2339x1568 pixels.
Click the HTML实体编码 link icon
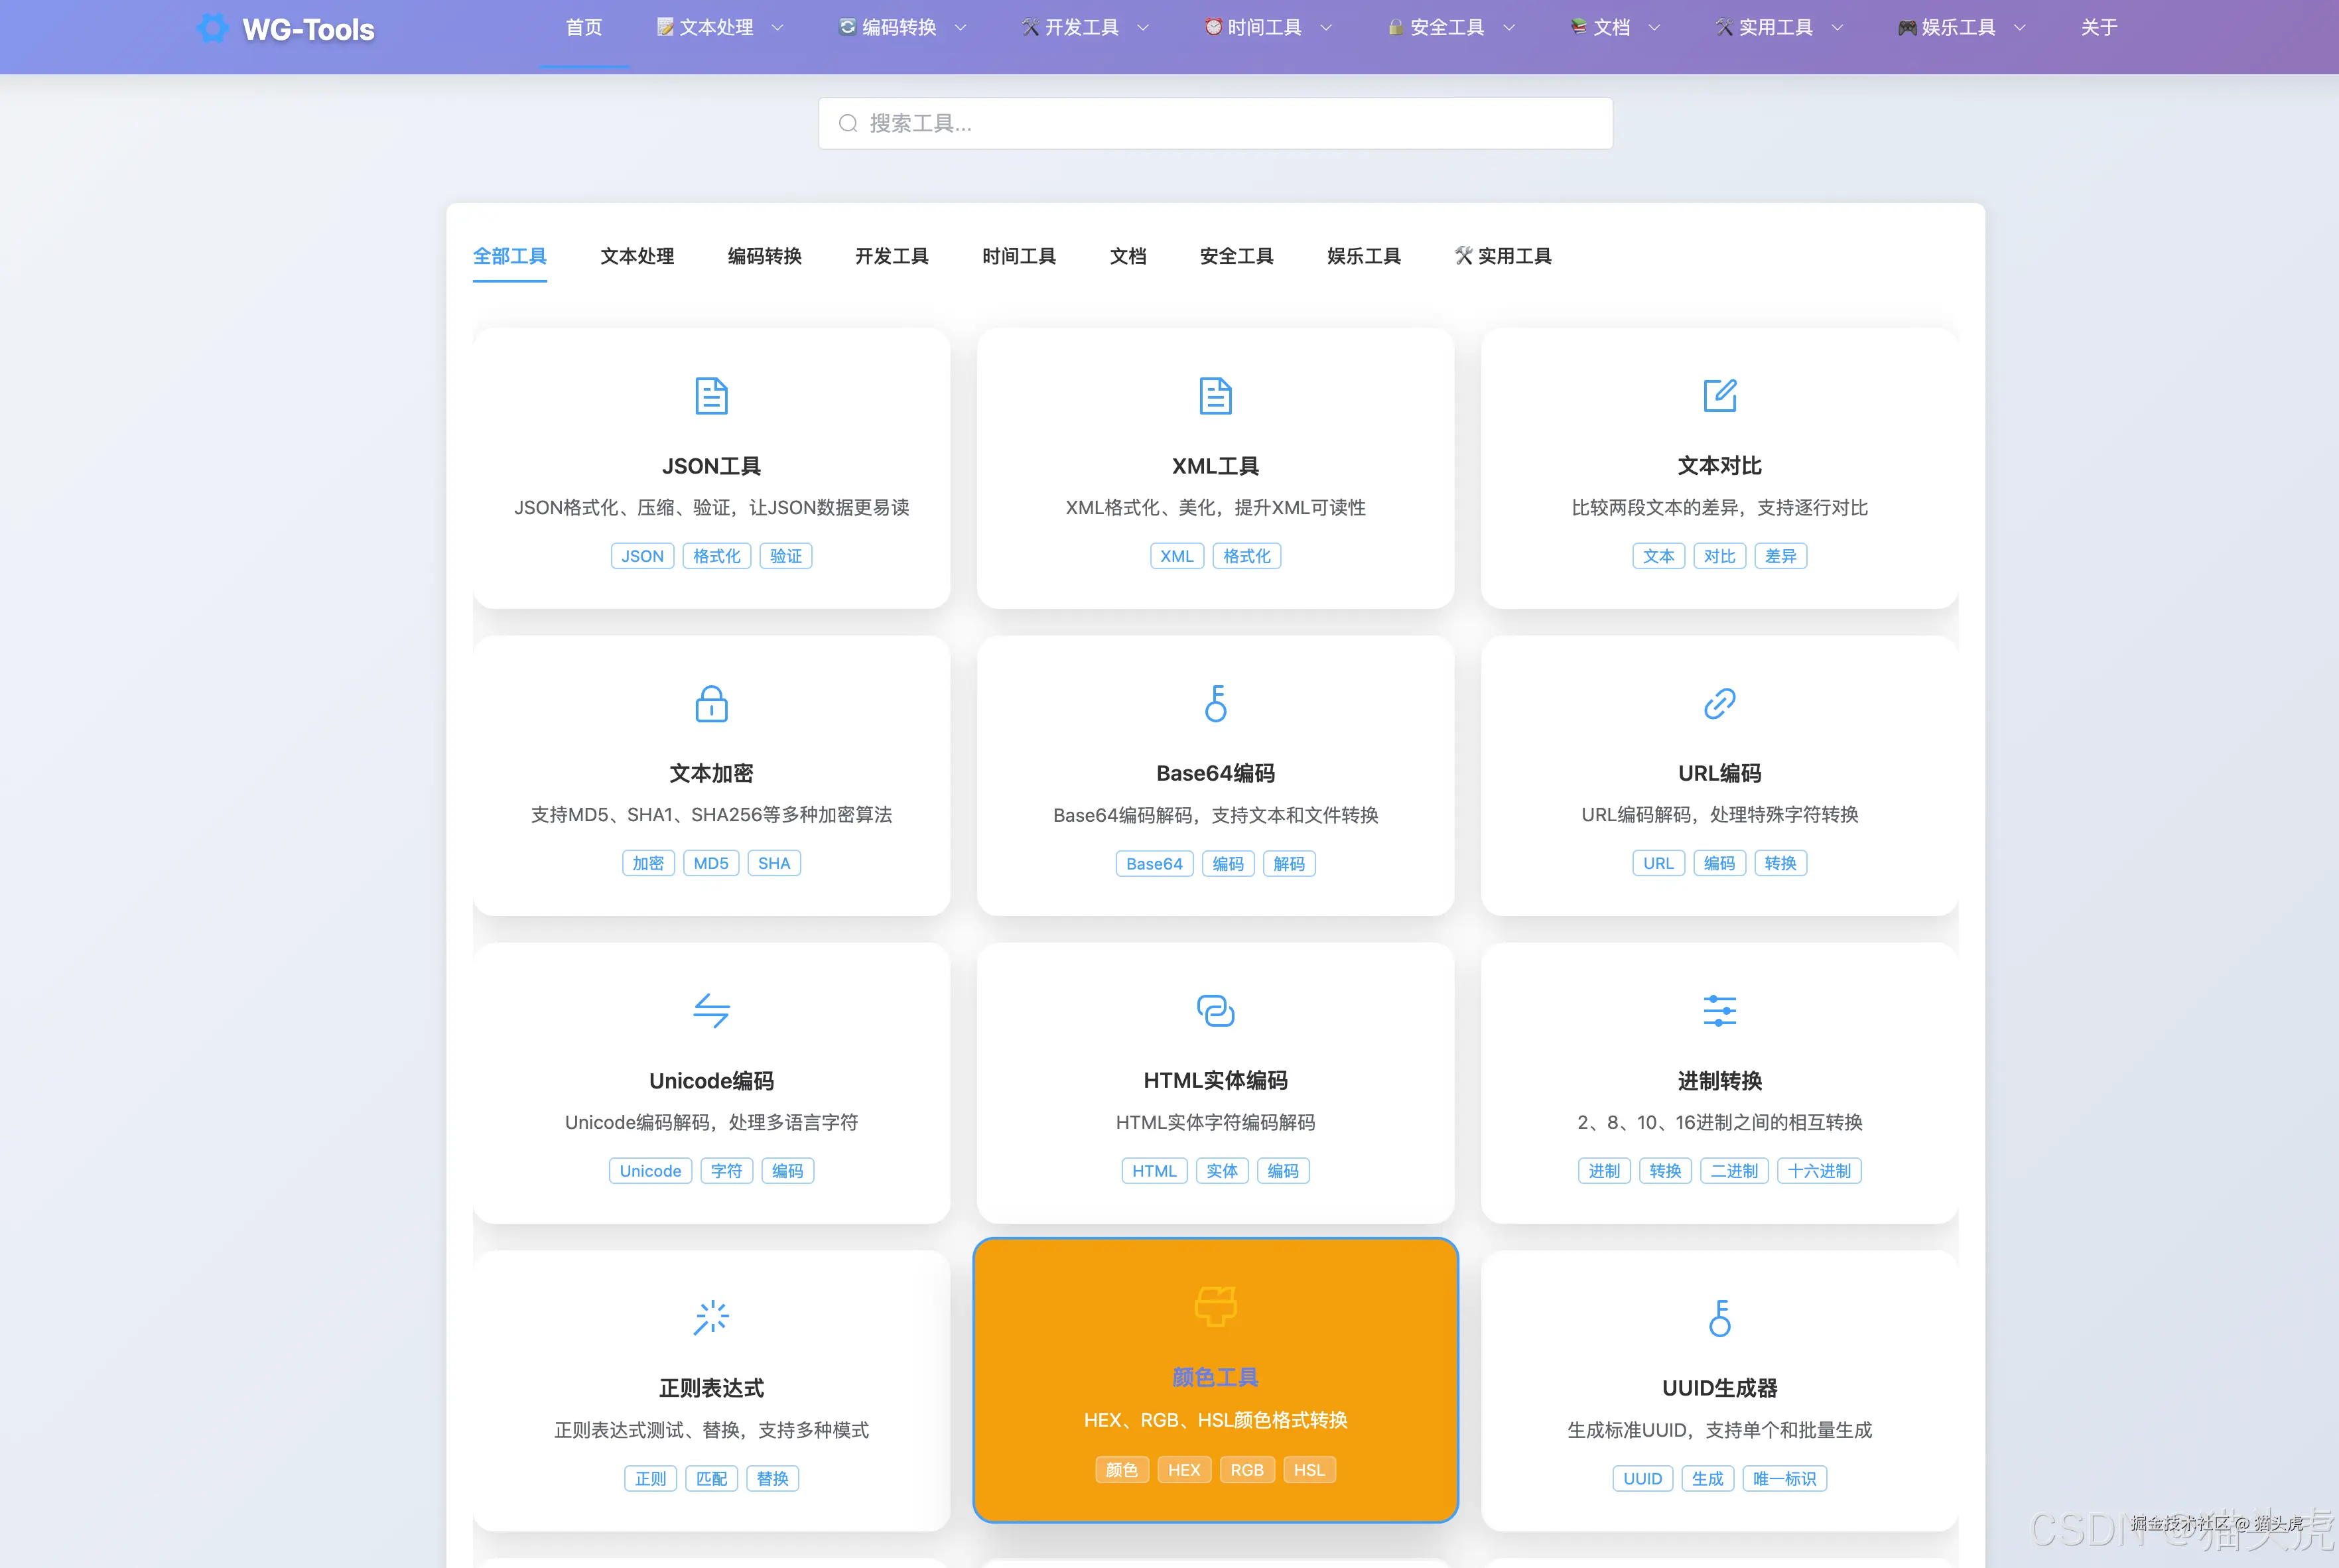(1215, 1010)
